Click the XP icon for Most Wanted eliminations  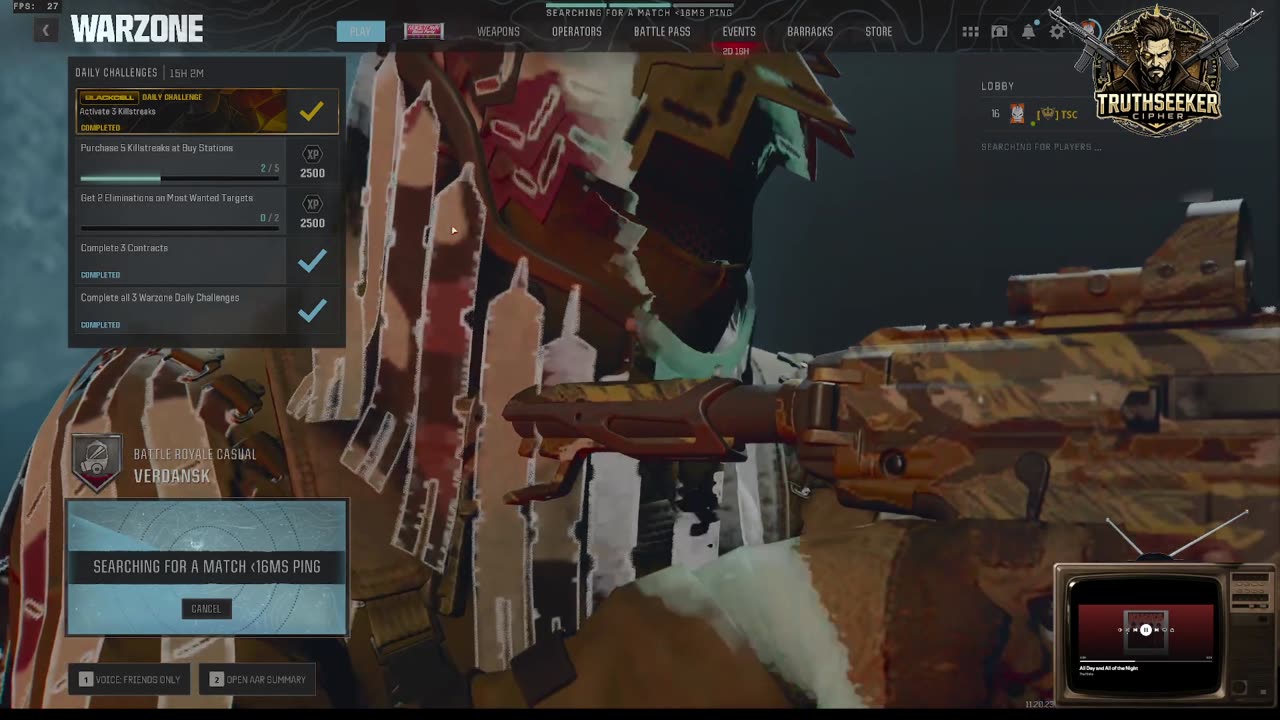pos(312,205)
